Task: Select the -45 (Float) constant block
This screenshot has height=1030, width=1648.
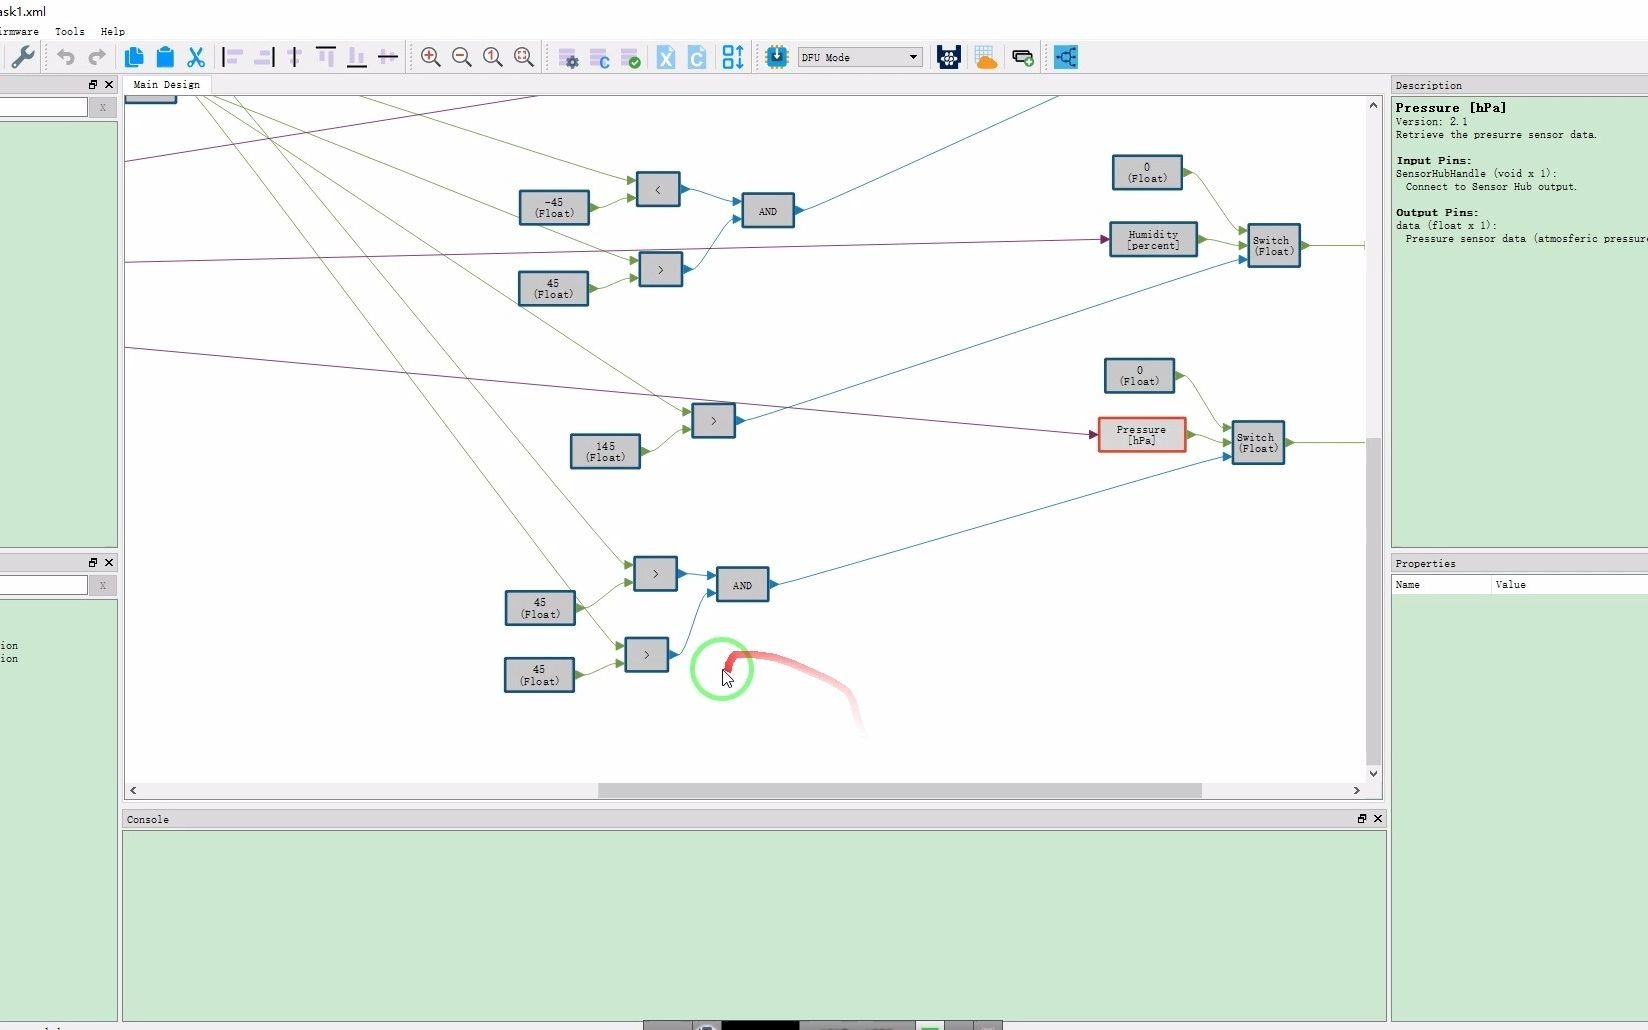Action: (x=554, y=207)
